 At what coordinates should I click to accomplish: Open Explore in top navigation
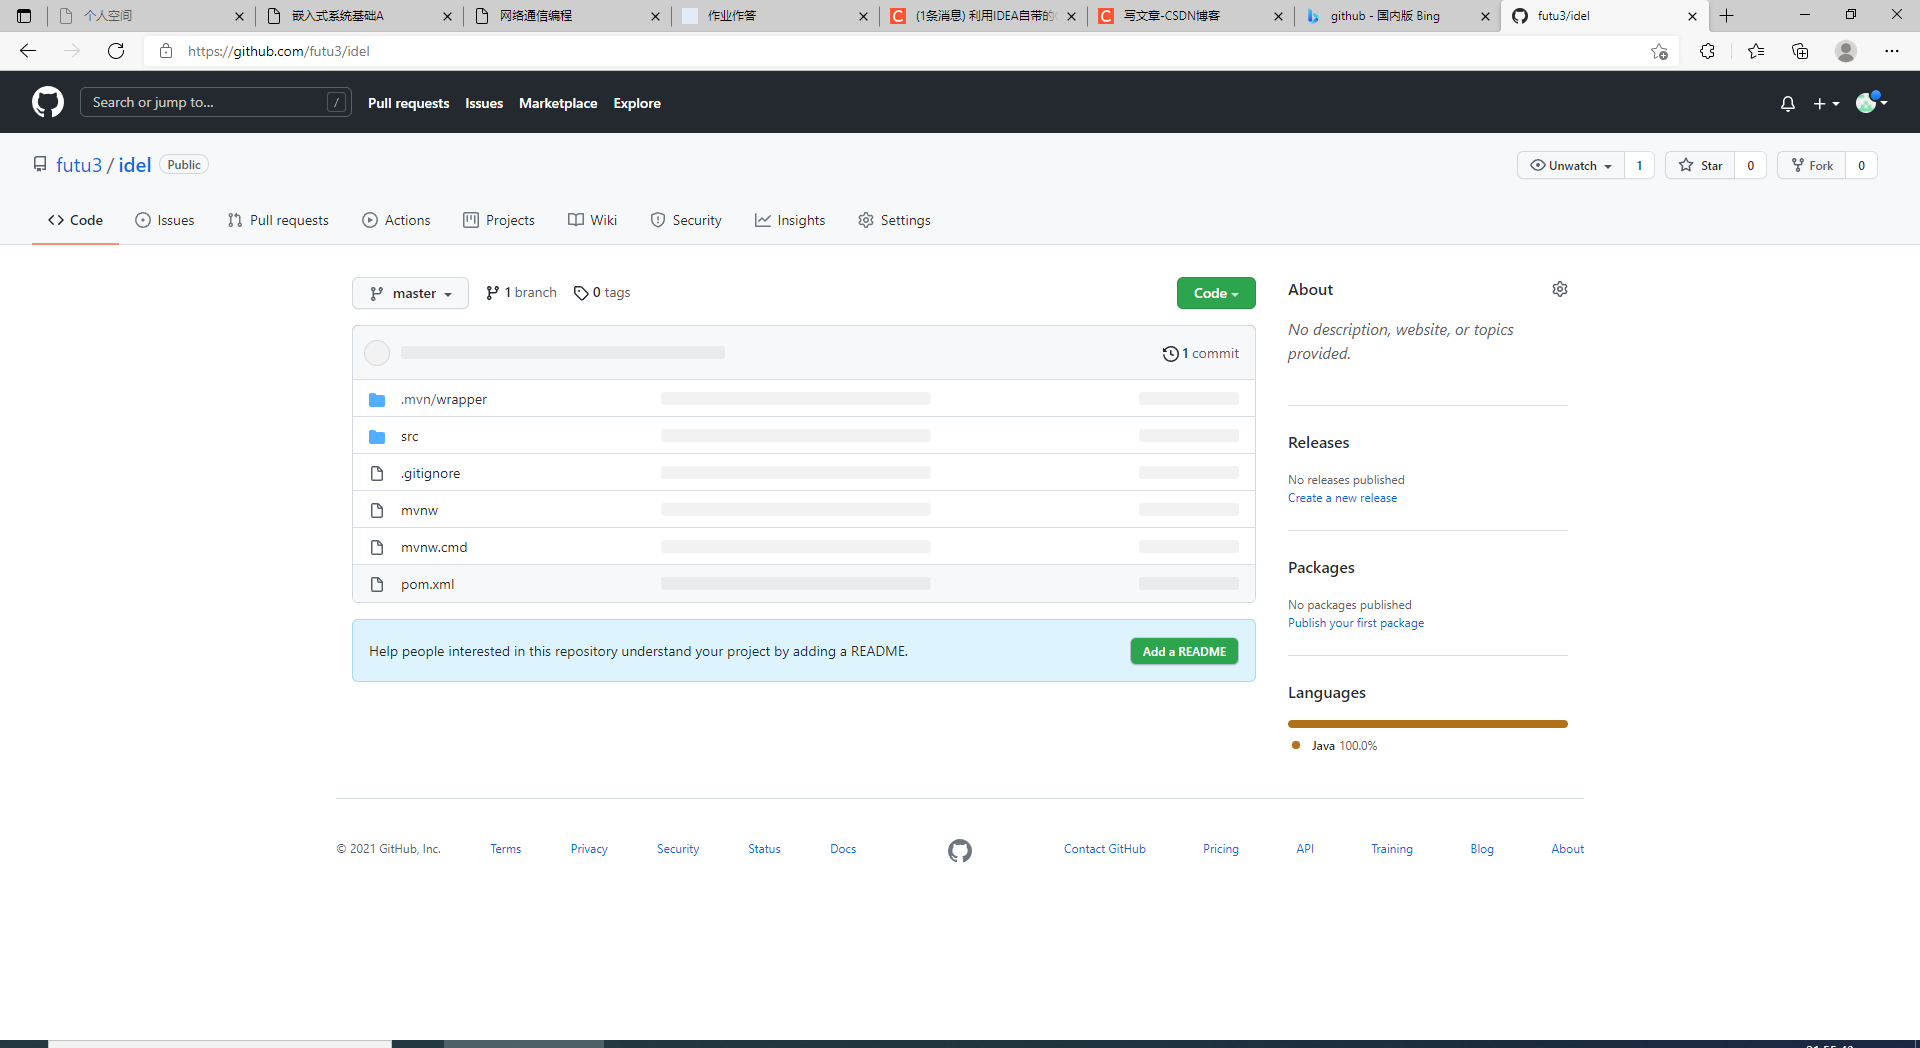pyautogui.click(x=637, y=103)
